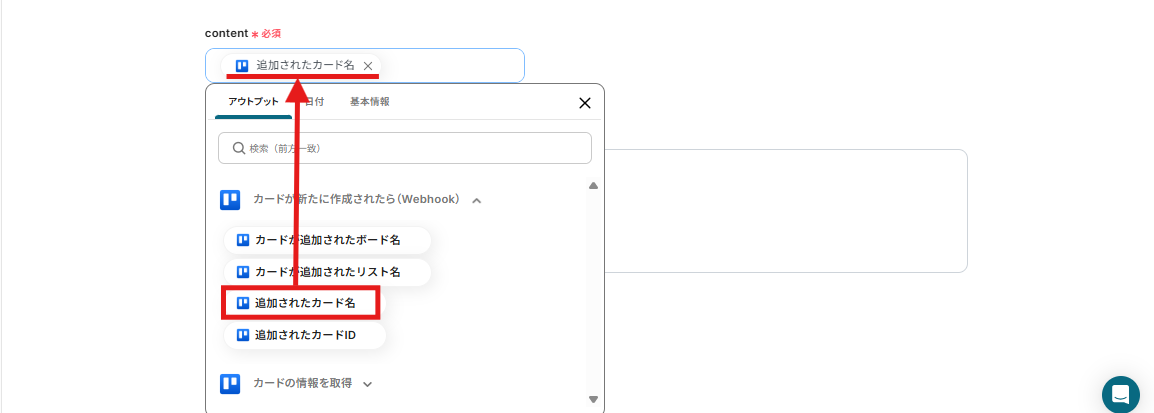This screenshot has width=1154, height=413.
Task: Click the search magnifier icon
Action: pyautogui.click(x=239, y=148)
